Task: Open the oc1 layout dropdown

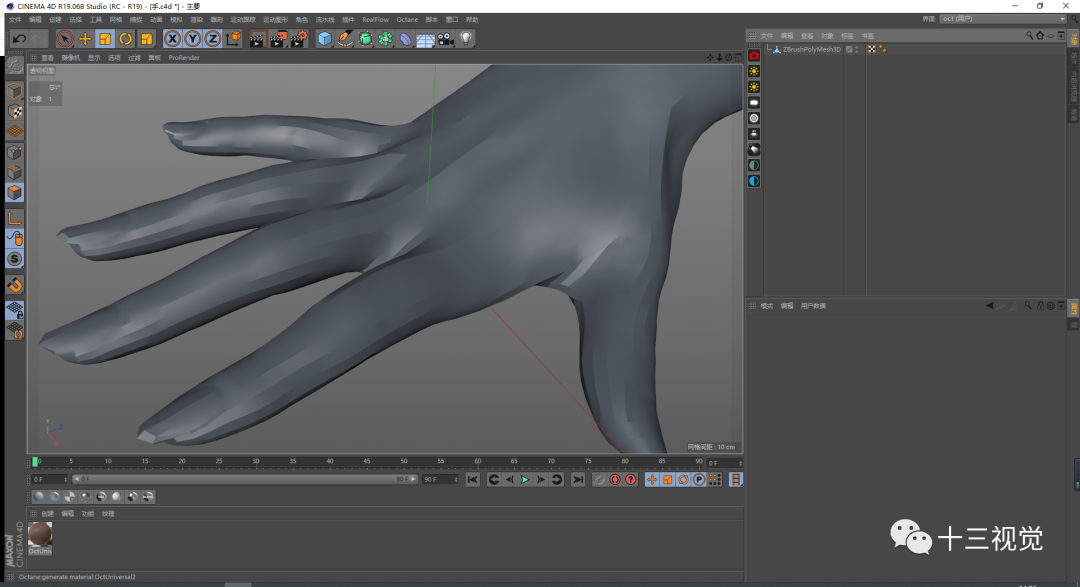Action: [1003, 19]
